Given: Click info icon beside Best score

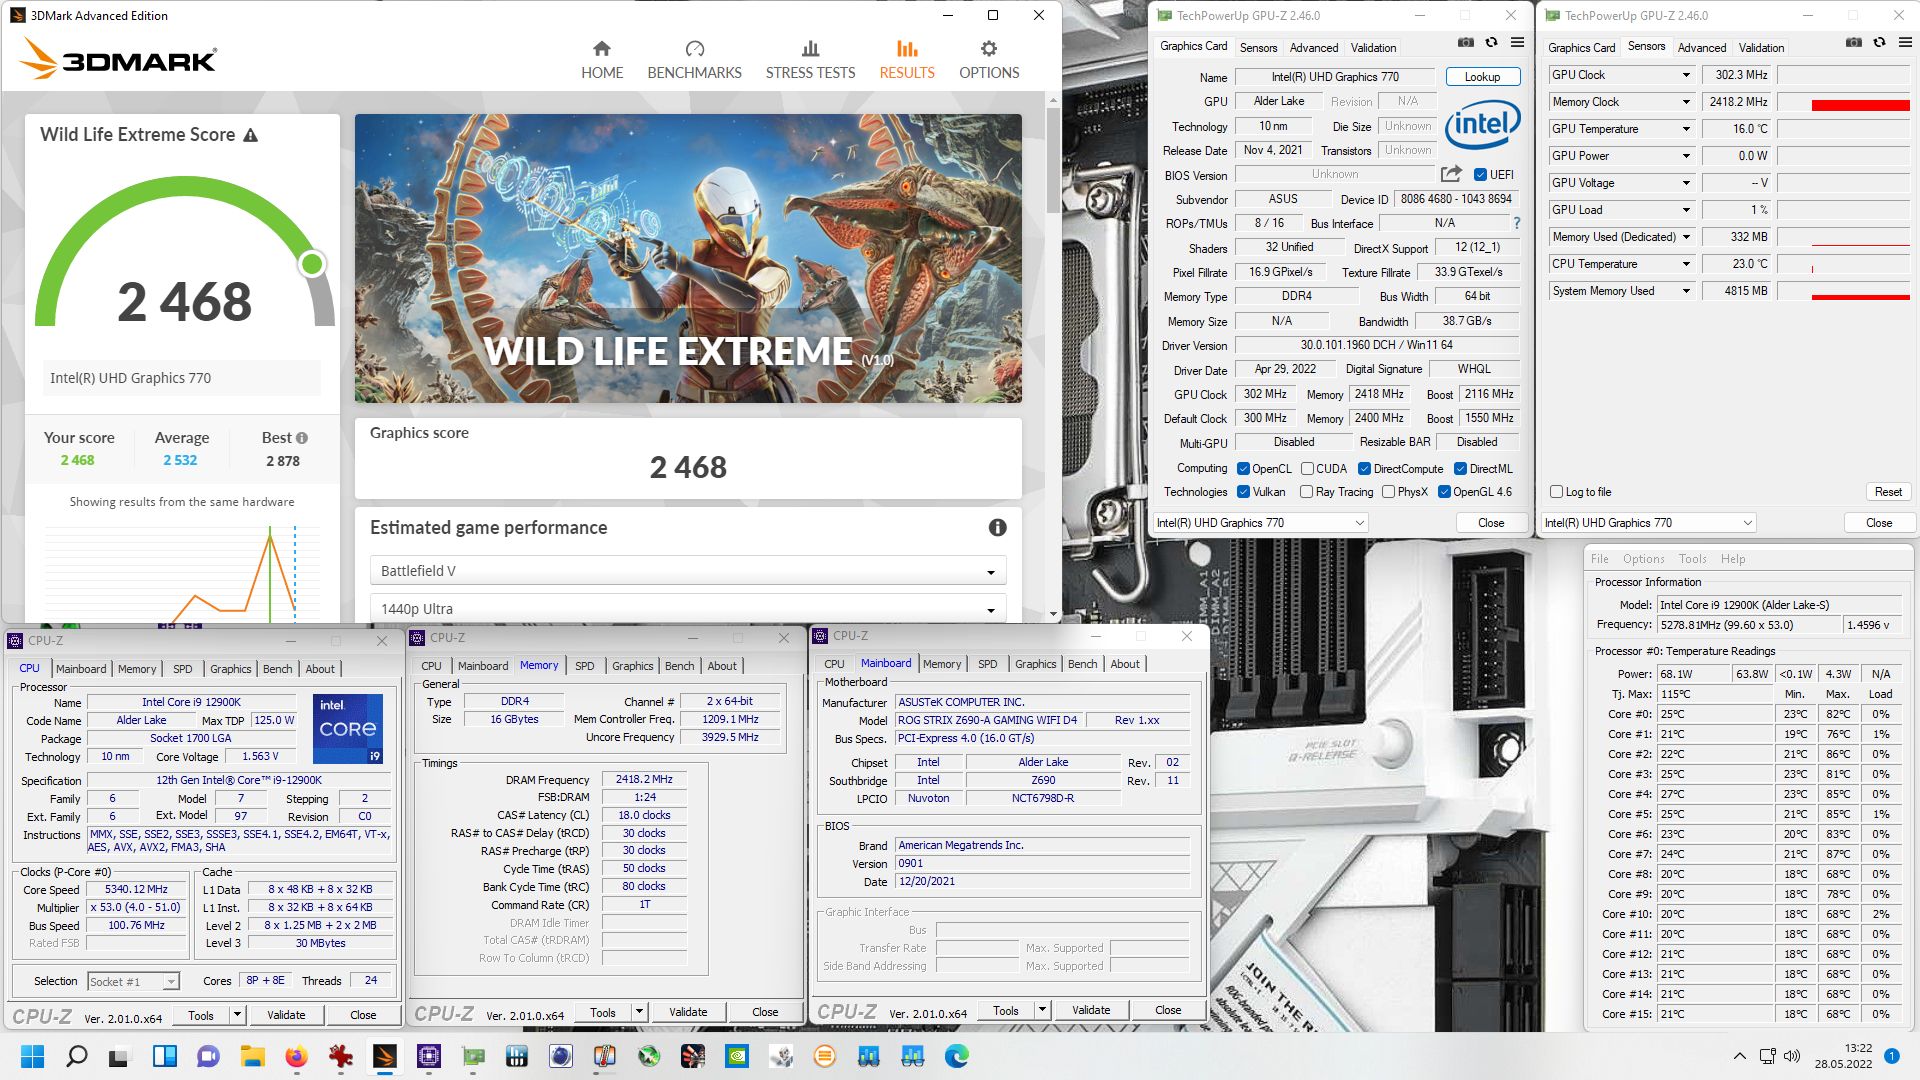Looking at the screenshot, I should tap(302, 438).
